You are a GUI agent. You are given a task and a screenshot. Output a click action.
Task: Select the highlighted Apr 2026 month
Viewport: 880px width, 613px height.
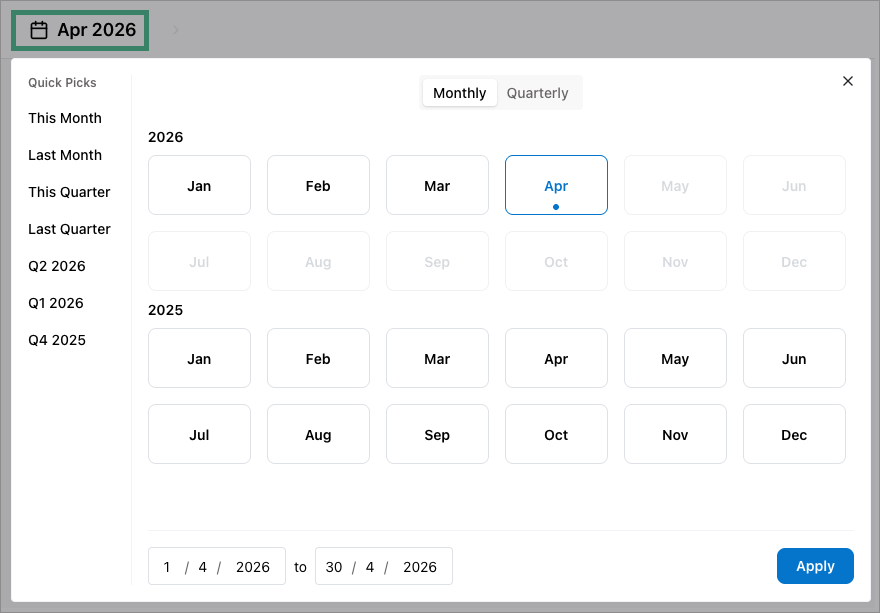tap(556, 185)
